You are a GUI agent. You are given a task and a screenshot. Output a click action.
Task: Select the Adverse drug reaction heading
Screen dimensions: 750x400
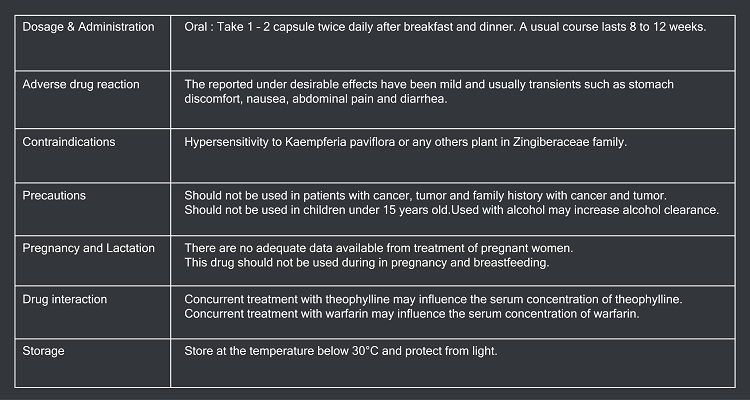tap(81, 84)
